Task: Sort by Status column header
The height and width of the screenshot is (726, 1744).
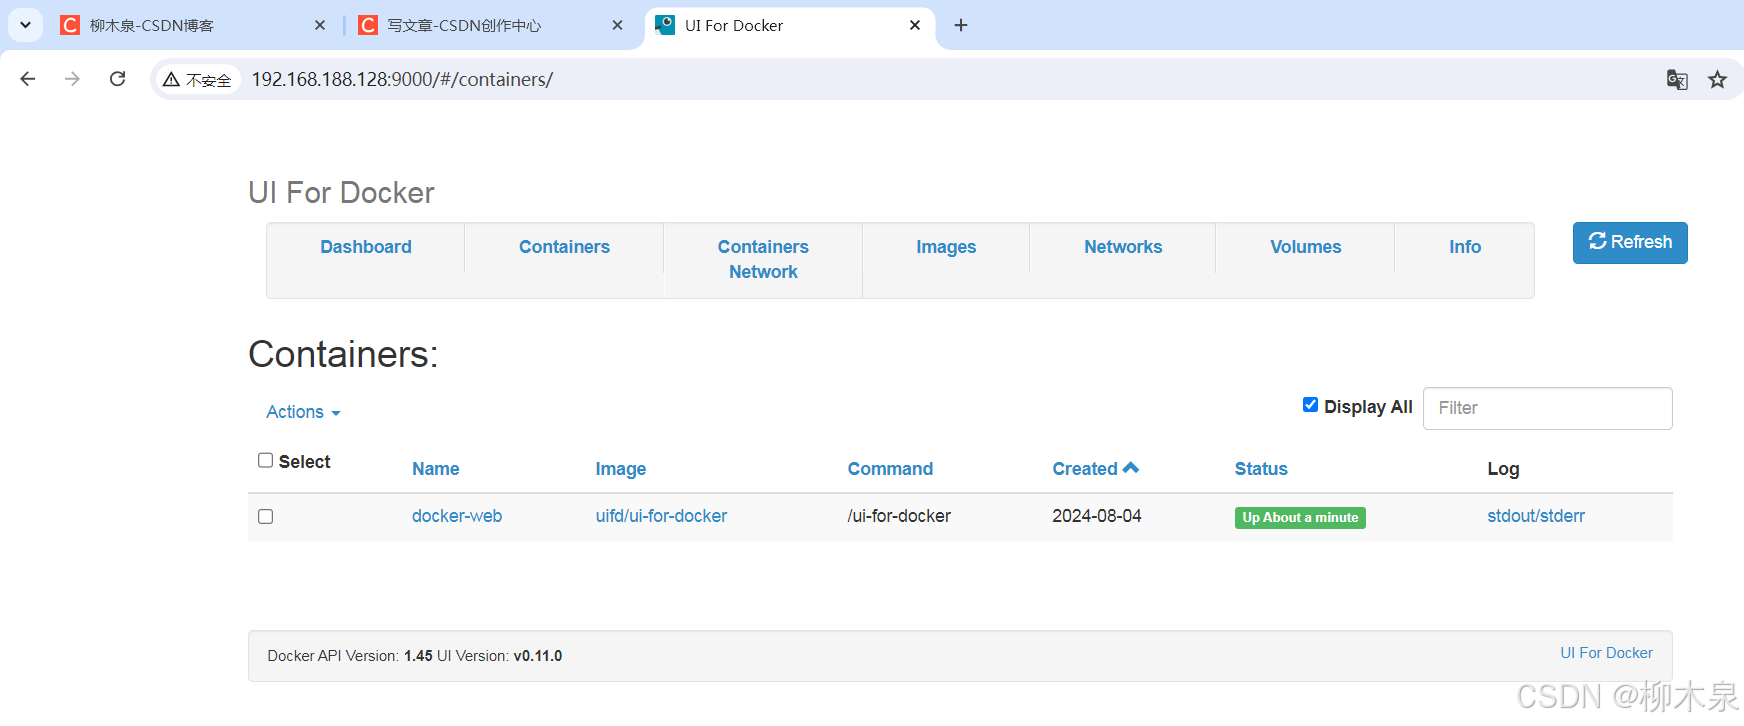Action: 1261,469
